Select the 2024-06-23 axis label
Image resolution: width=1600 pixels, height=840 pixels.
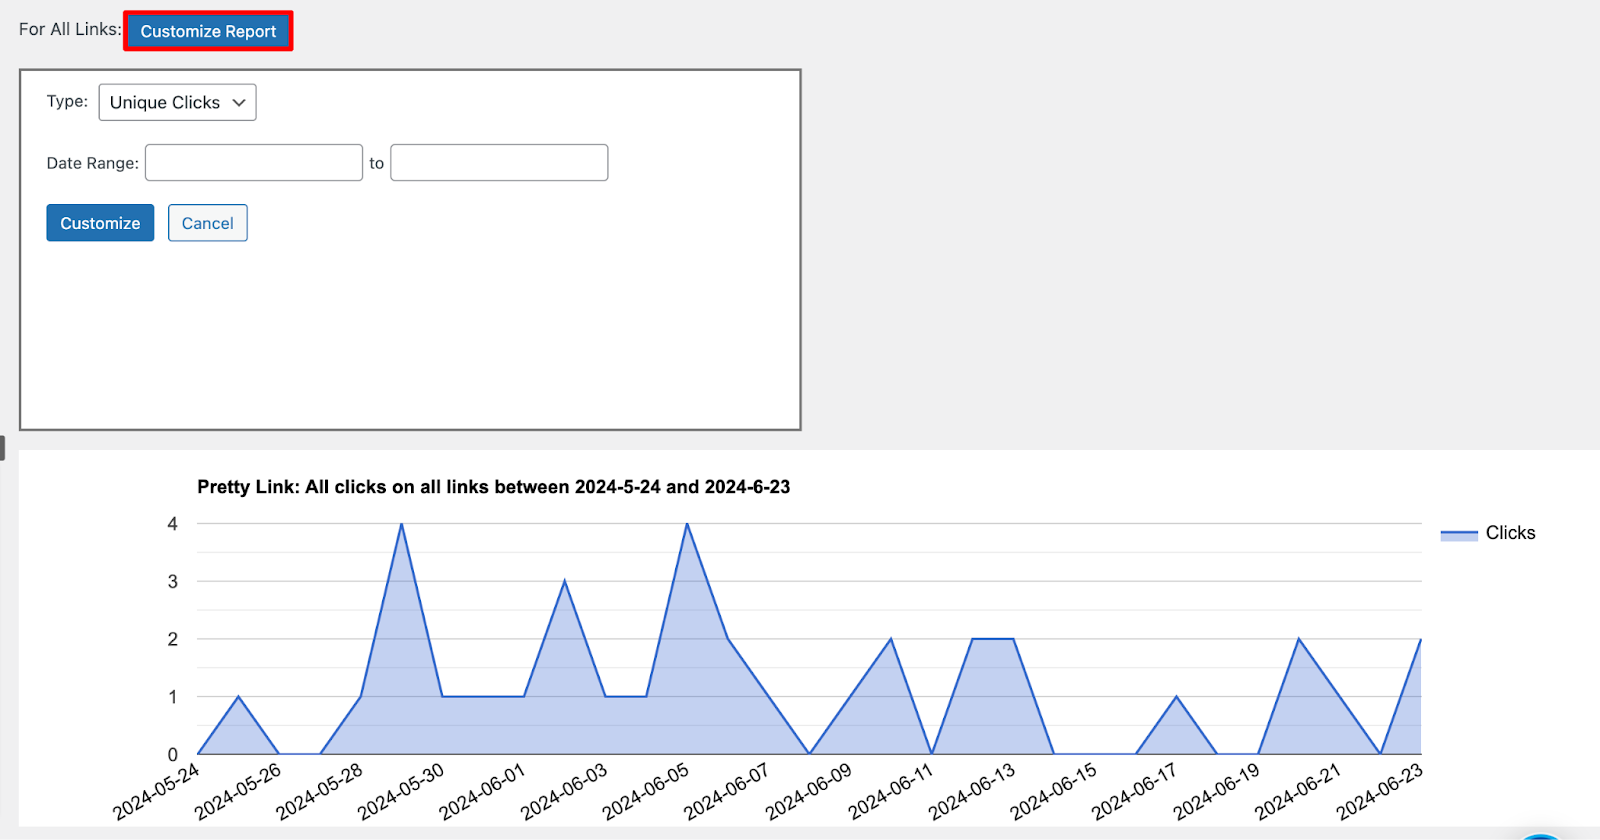(1380, 792)
